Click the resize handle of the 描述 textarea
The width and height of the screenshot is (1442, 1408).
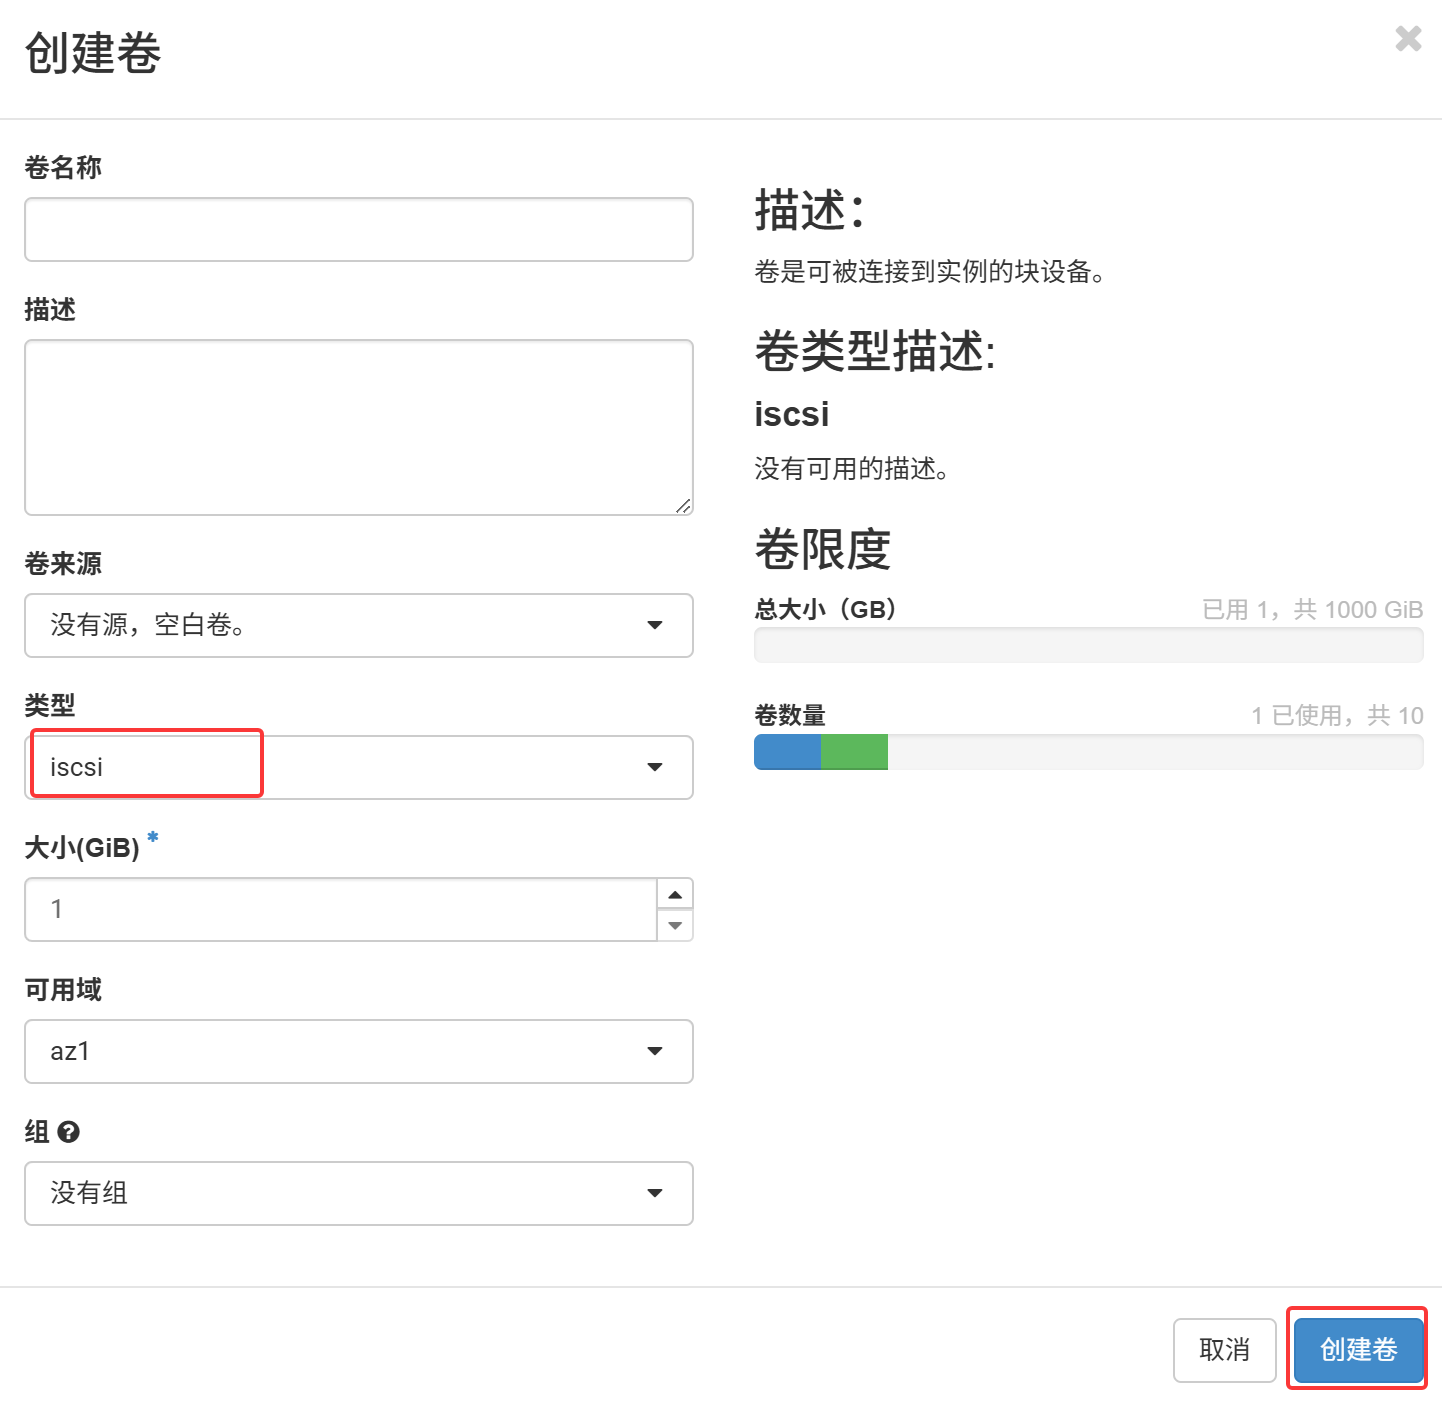click(683, 506)
